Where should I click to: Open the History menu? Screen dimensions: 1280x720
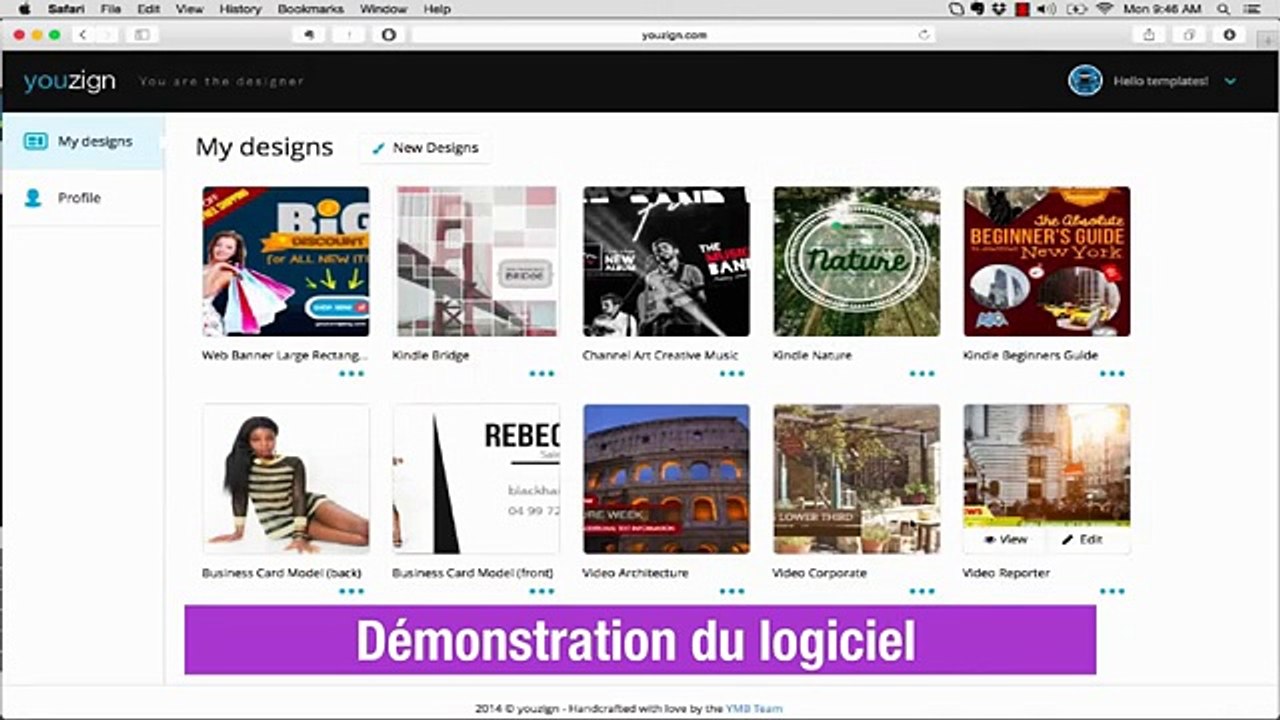pos(239,9)
